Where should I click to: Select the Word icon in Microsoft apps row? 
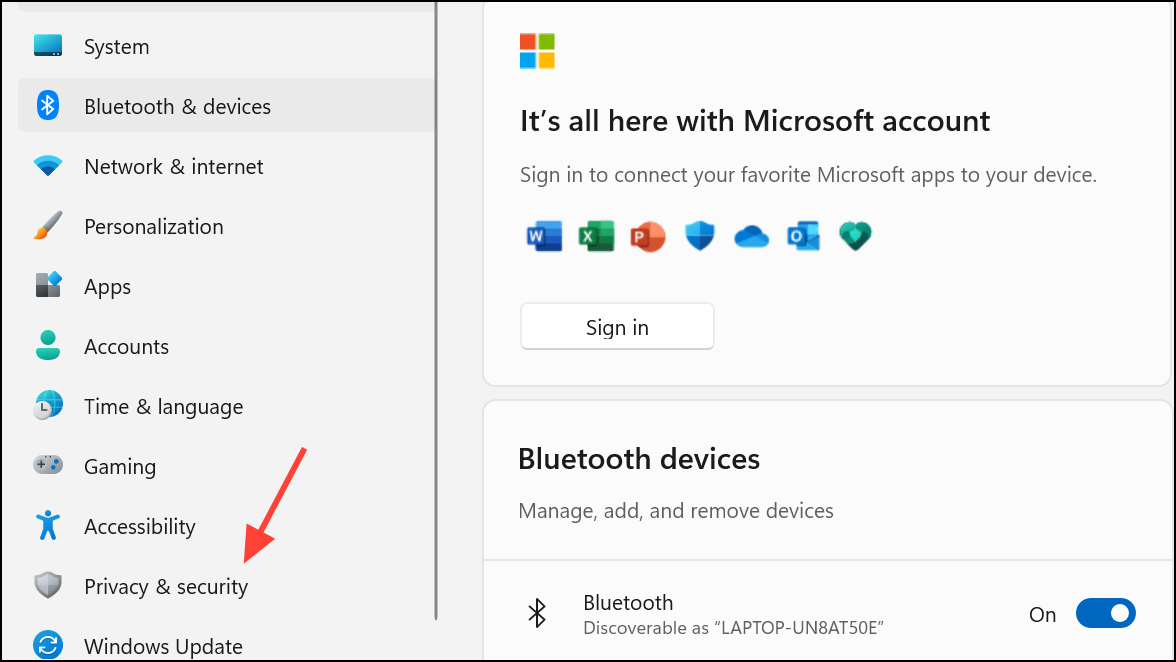(544, 236)
